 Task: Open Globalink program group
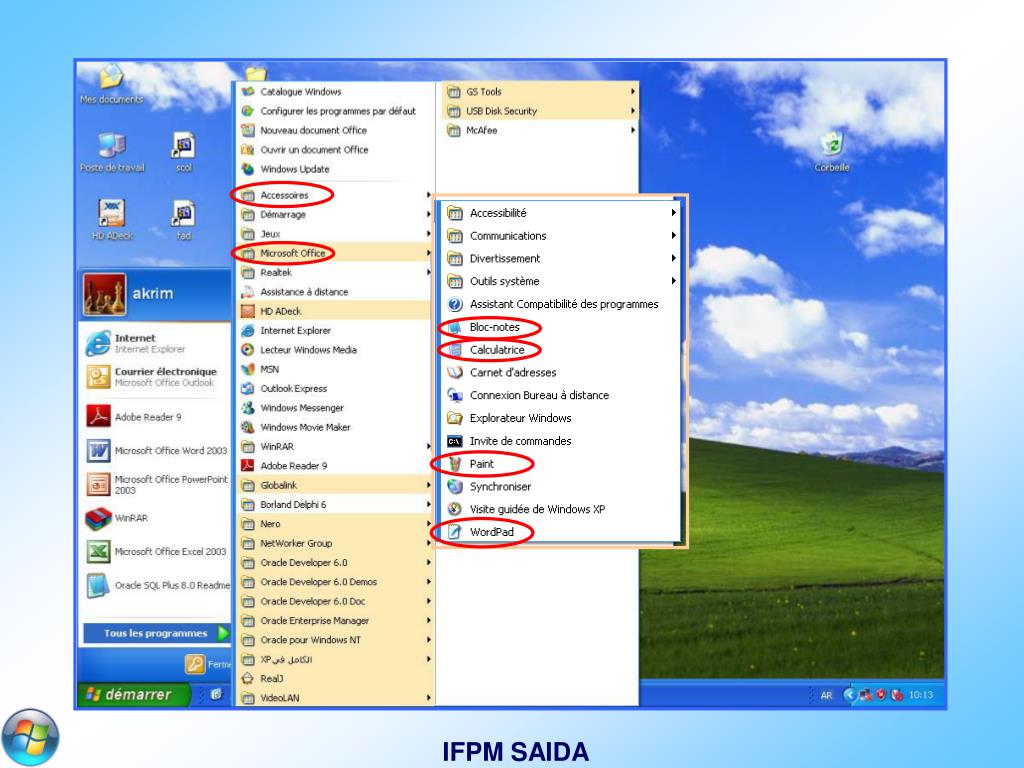click(335, 485)
